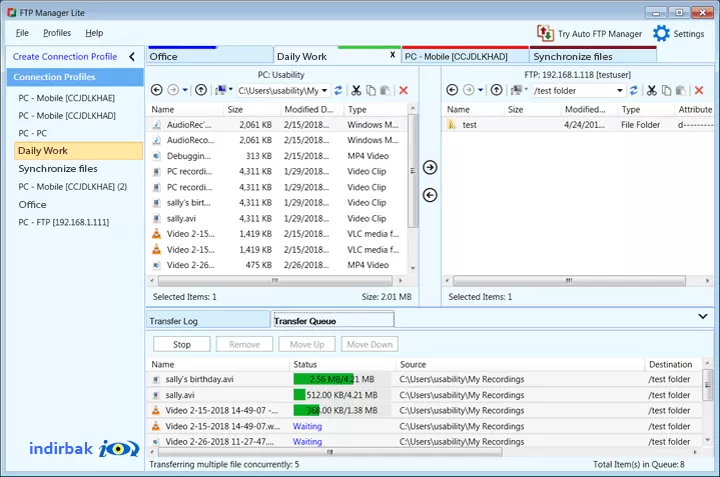720x477 pixels.
Task: Paste into the FTP folder
Action: (681, 90)
